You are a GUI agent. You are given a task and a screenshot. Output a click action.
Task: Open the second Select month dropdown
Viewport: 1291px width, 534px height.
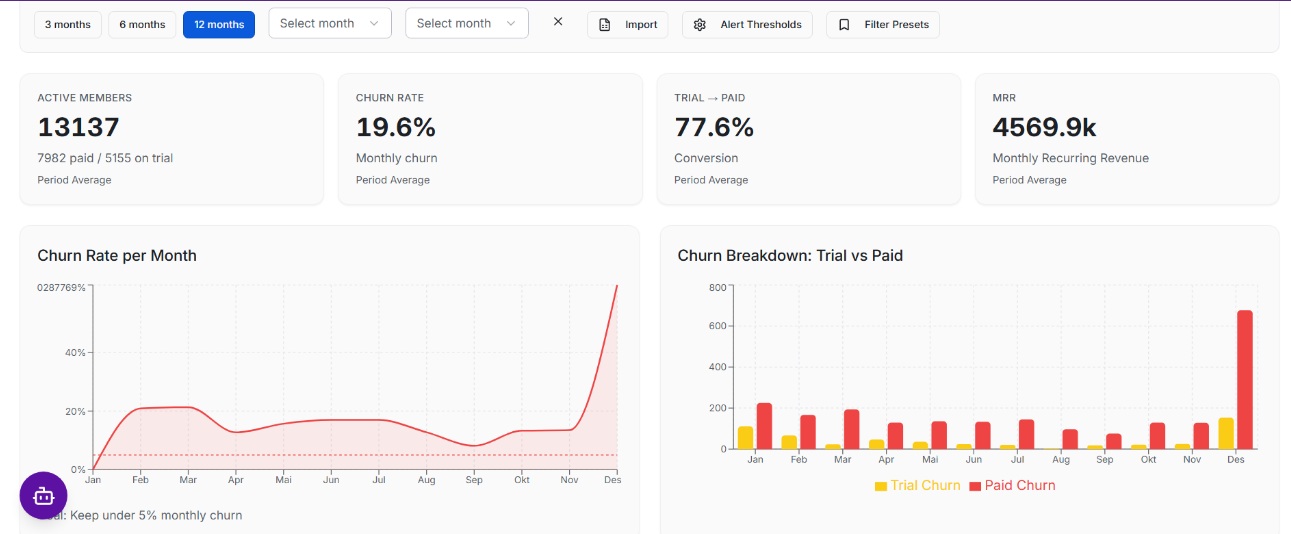[x=467, y=23]
